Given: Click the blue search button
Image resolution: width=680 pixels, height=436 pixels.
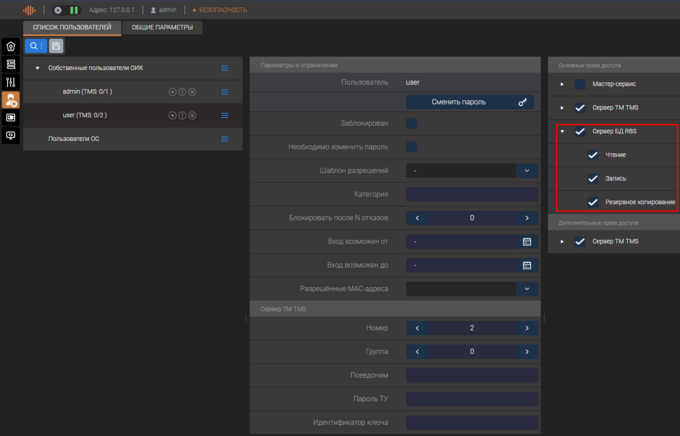Looking at the screenshot, I should 34,46.
